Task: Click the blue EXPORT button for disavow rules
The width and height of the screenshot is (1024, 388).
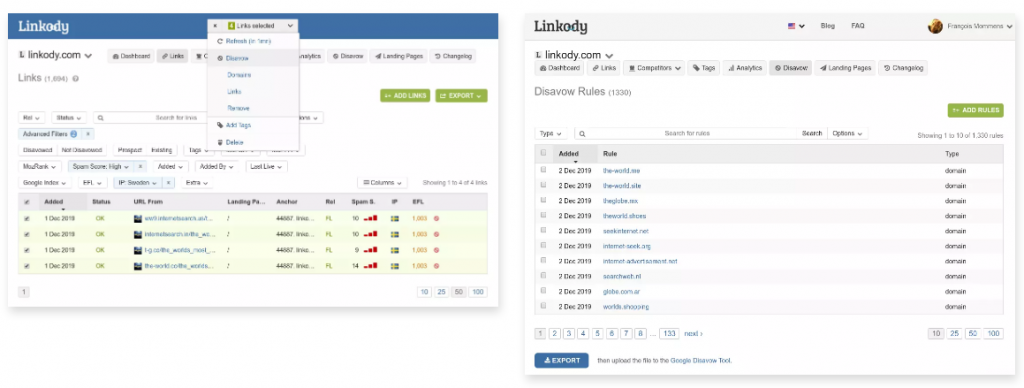Action: [x=561, y=361]
